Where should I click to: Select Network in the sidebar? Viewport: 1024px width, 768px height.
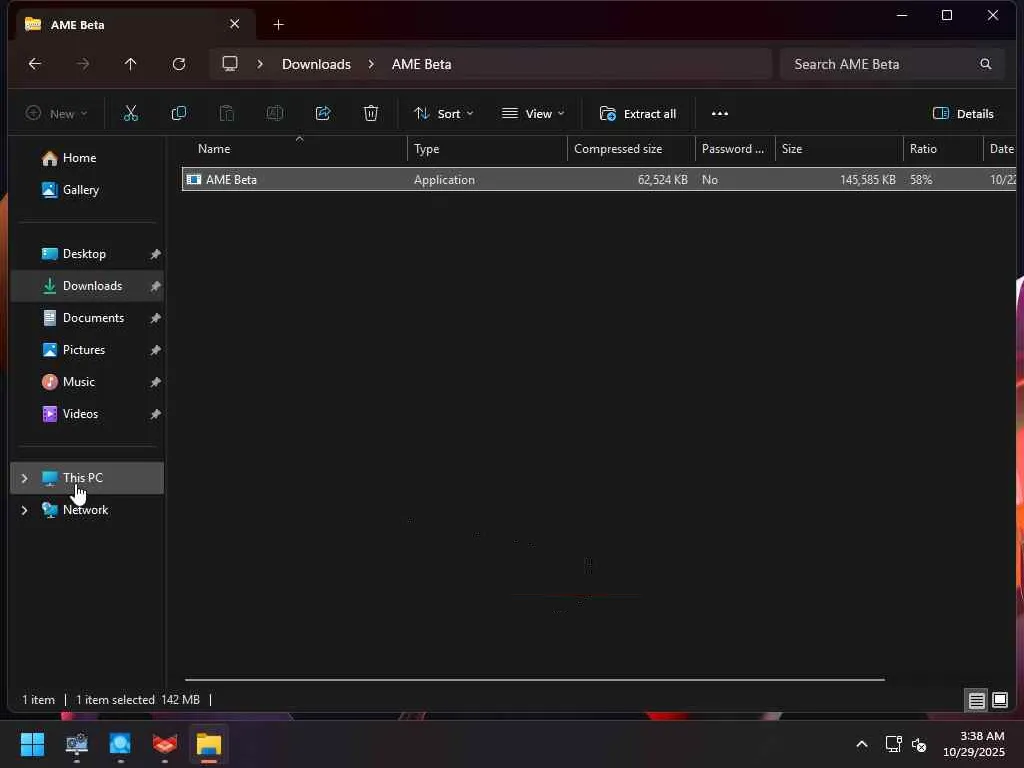click(x=87, y=510)
